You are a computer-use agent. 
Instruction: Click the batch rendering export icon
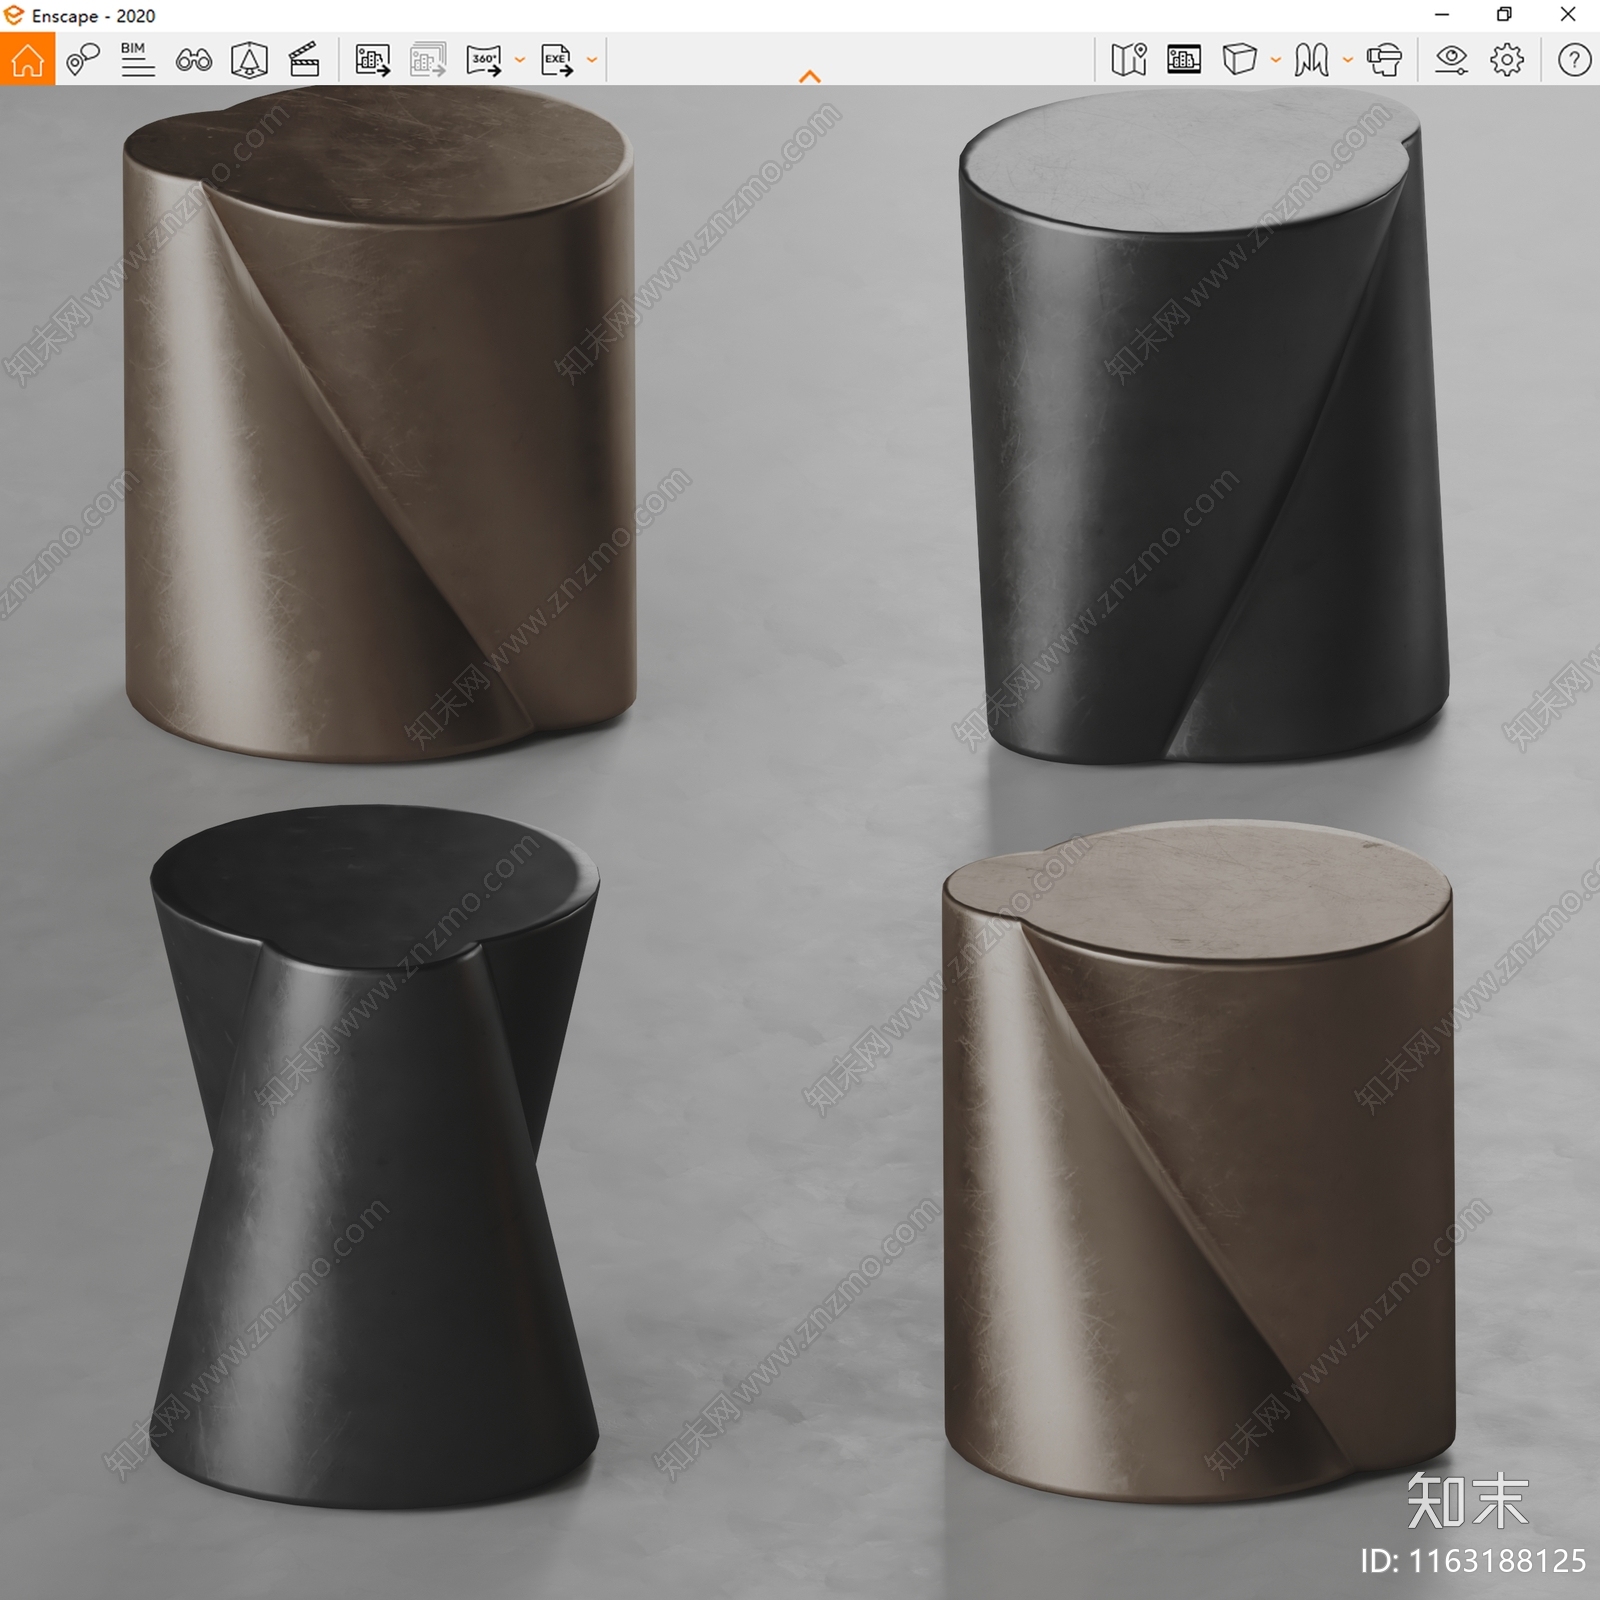click(x=428, y=60)
